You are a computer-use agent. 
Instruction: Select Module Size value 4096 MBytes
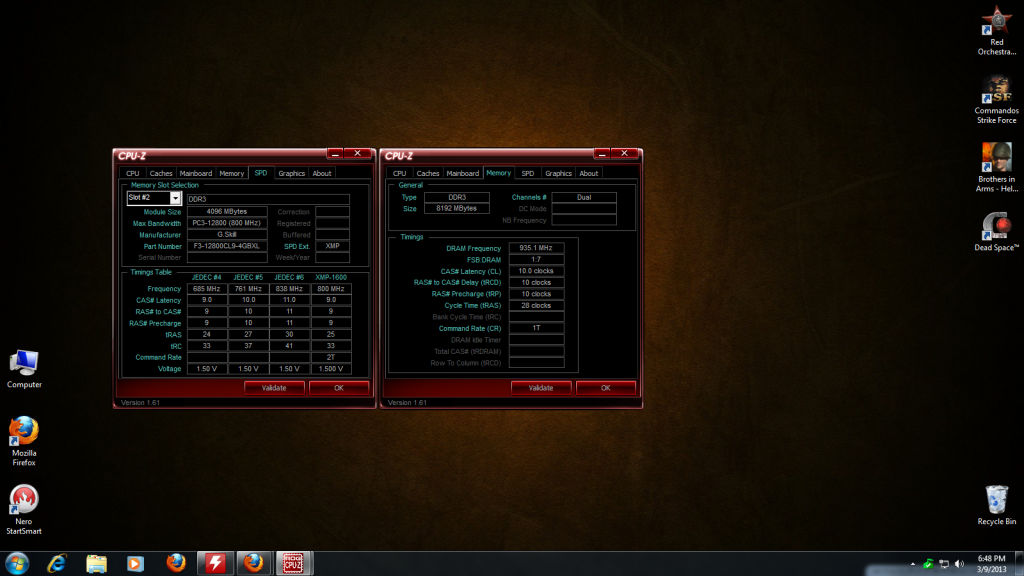point(227,212)
